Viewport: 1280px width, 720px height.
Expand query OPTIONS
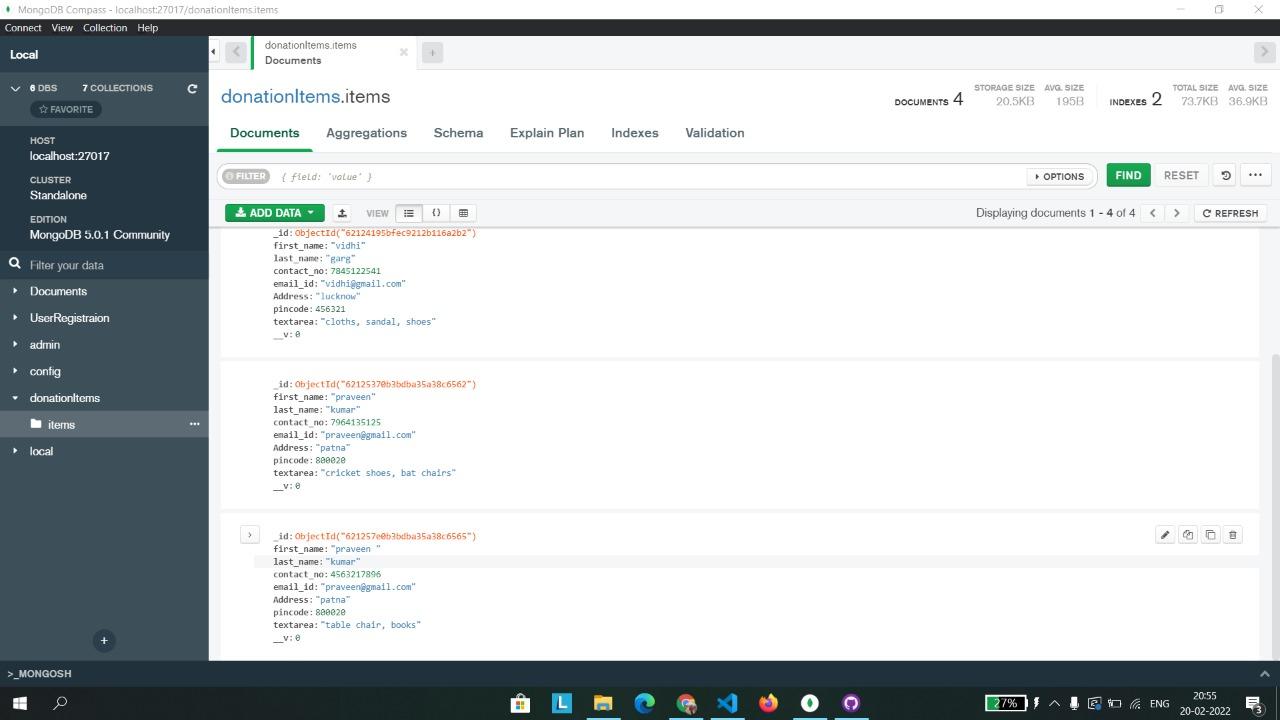pyautogui.click(x=1060, y=176)
